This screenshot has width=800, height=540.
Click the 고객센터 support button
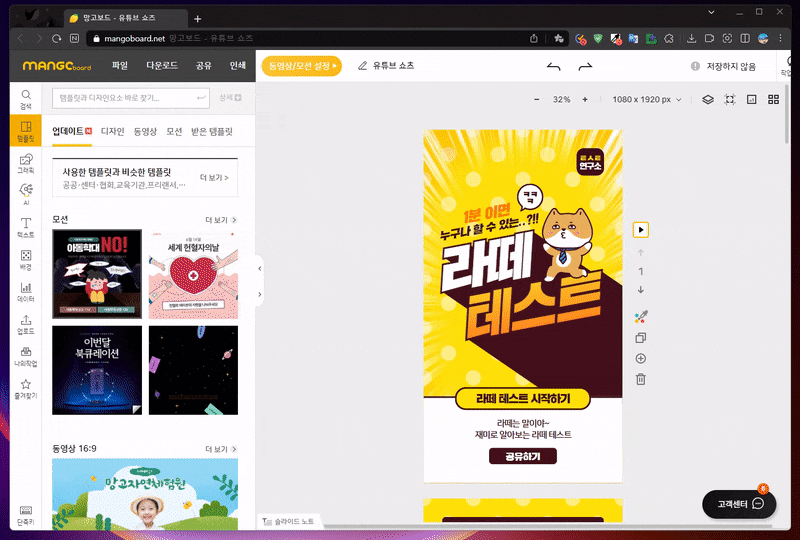739,504
